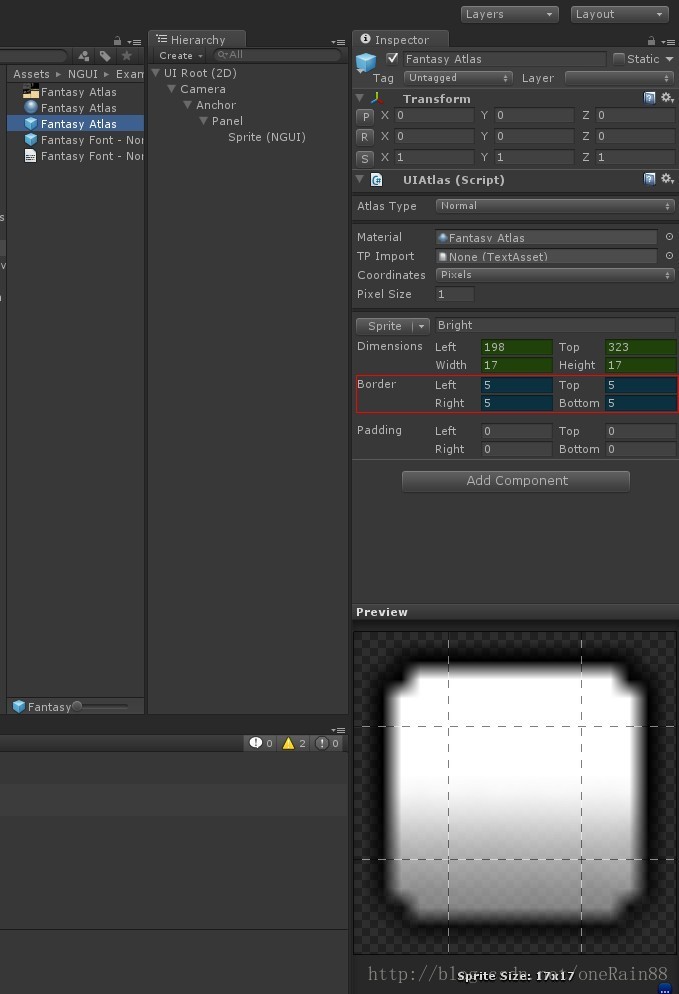Viewport: 679px width, 994px height.
Task: Select Sprite (NGUI) in Hierarchy
Action: pyautogui.click(x=267, y=137)
